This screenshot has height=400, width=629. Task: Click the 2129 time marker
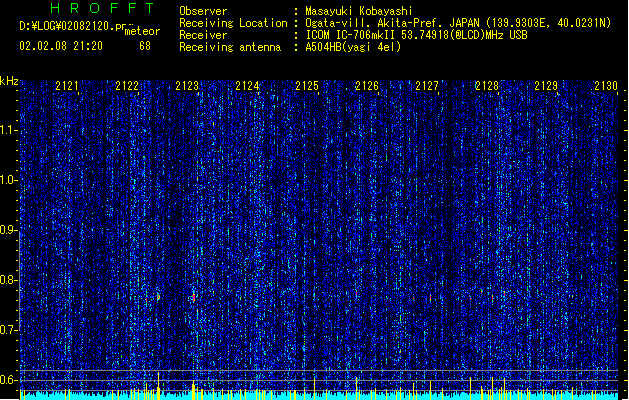click(x=546, y=86)
